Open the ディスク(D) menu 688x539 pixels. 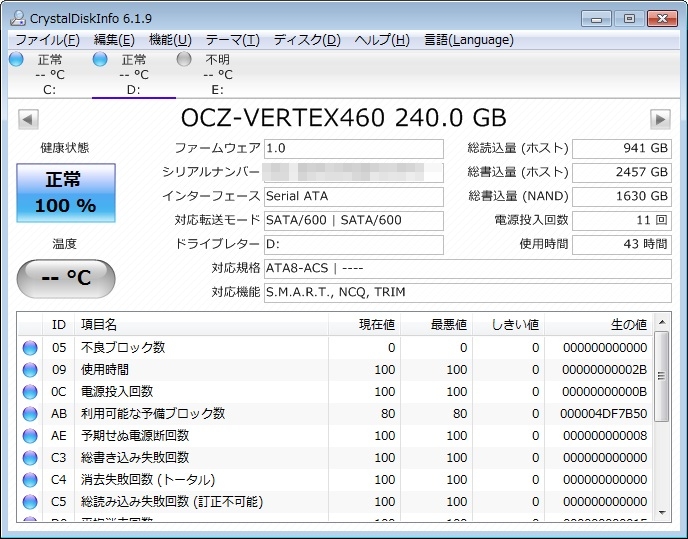307,40
